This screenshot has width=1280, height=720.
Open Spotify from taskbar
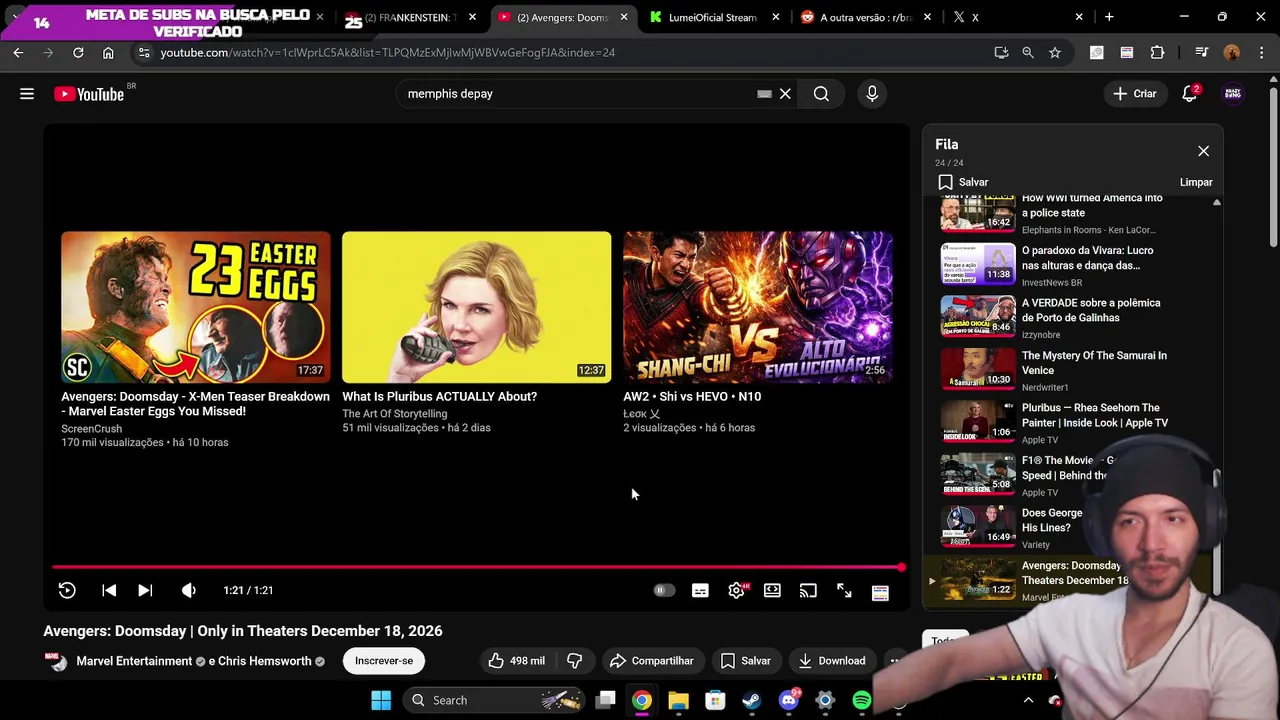pyautogui.click(x=861, y=700)
